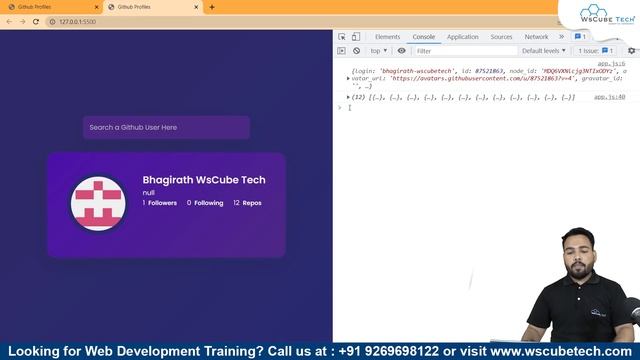This screenshot has width=640, height=360.
Task: Switch to the Elements tab
Action: (387, 37)
